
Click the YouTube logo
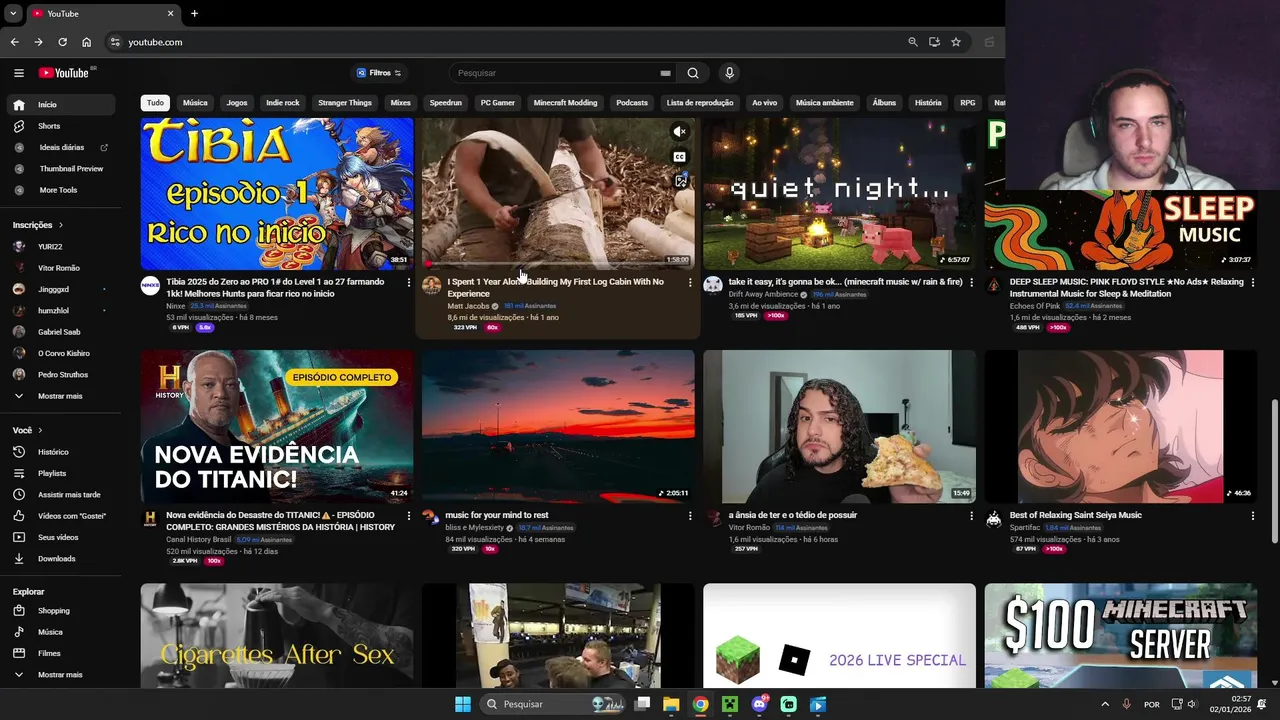pos(65,73)
